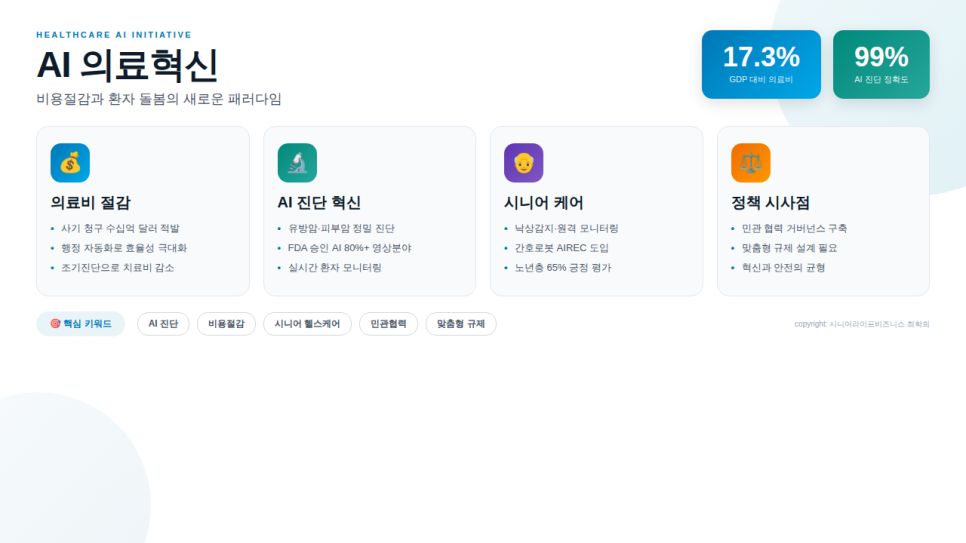Click bullet 낙상감지·원격 모니터링
The width and height of the screenshot is (966, 543).
[566, 229]
